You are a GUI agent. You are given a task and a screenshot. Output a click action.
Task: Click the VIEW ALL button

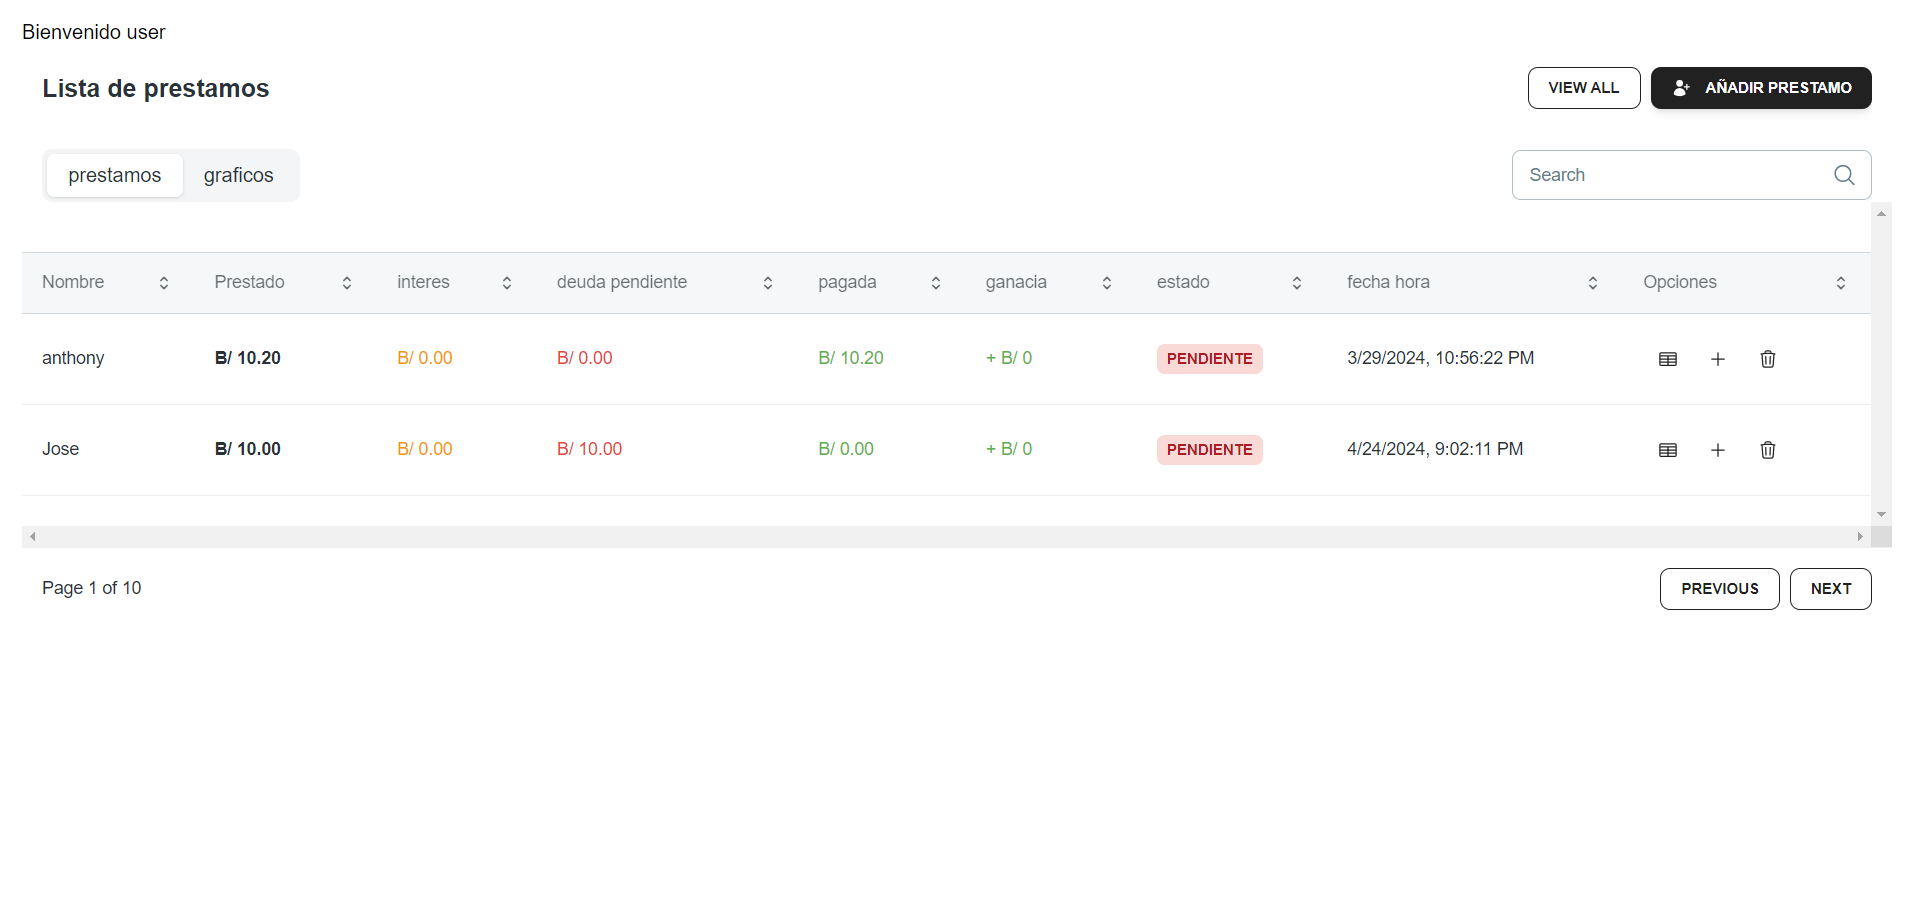[1583, 88]
